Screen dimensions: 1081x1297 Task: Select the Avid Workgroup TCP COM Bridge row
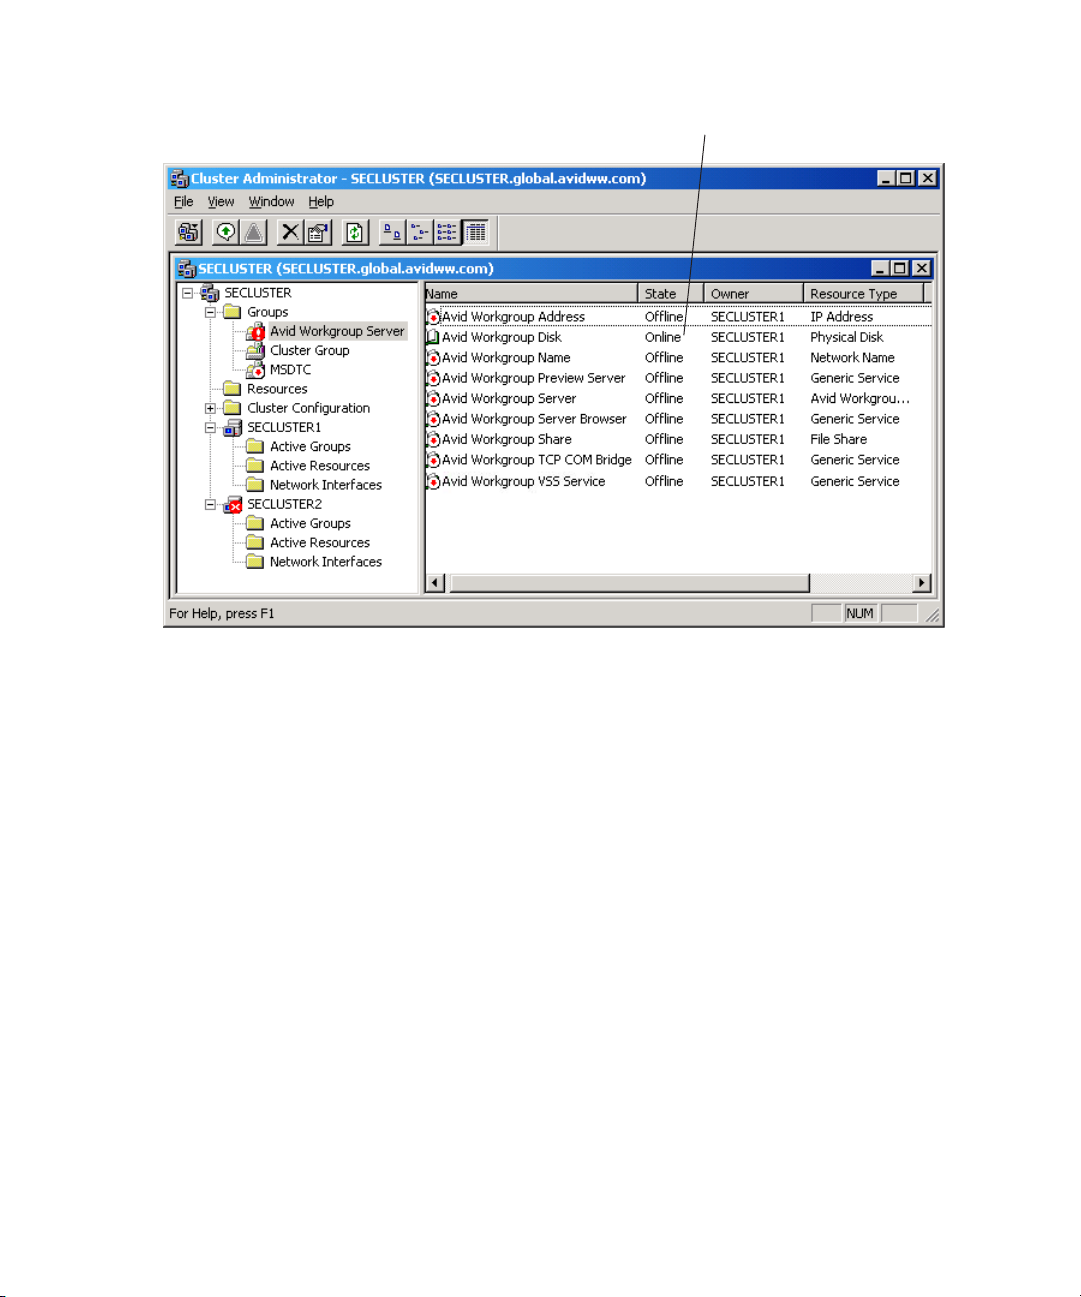point(678,460)
